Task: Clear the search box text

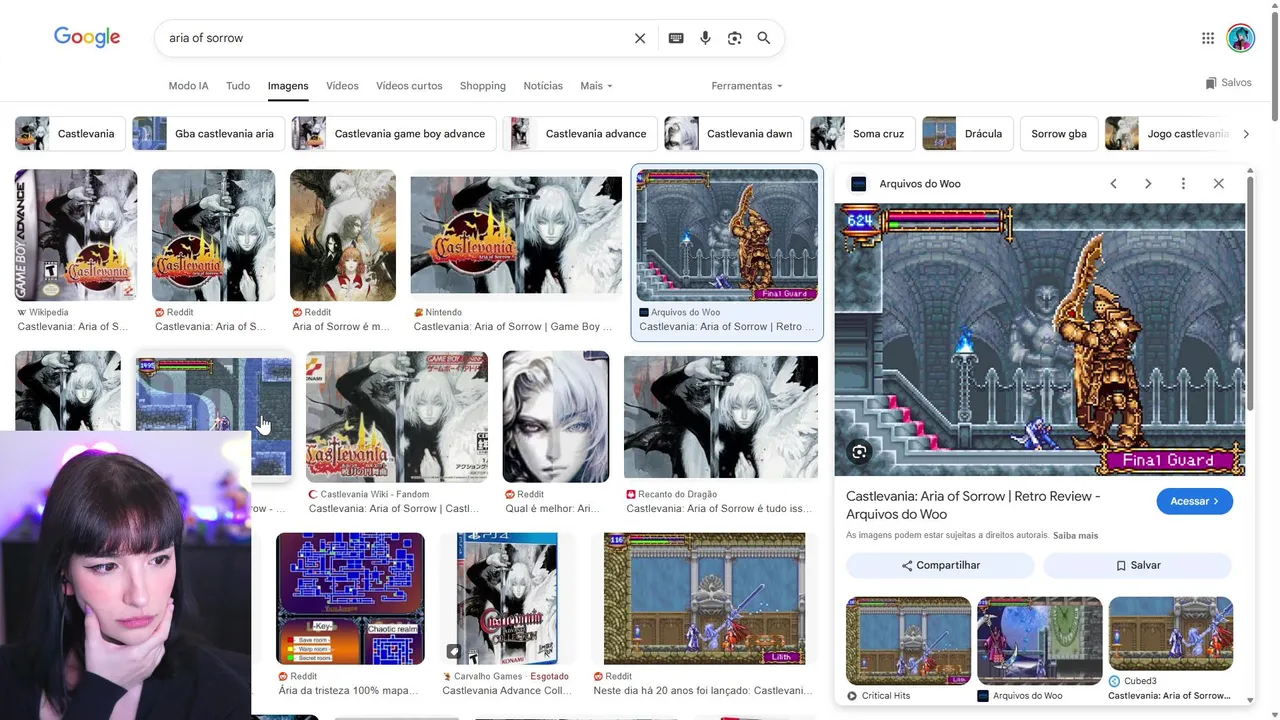Action: pyautogui.click(x=640, y=38)
